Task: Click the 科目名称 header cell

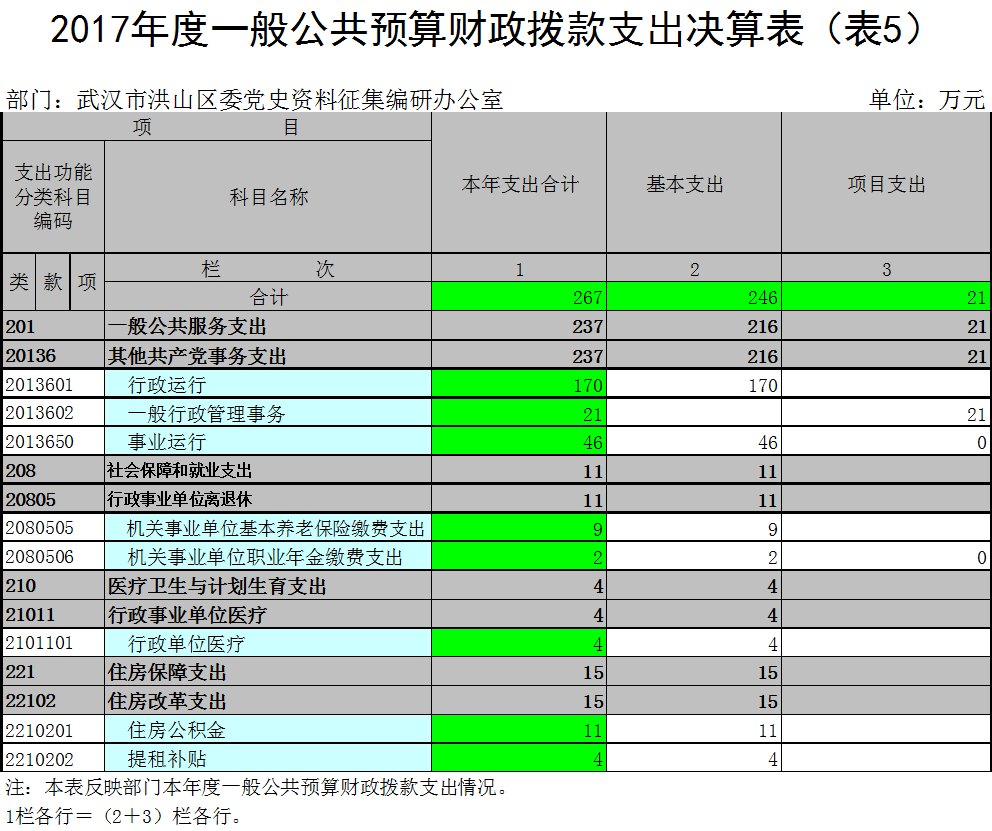Action: point(268,197)
